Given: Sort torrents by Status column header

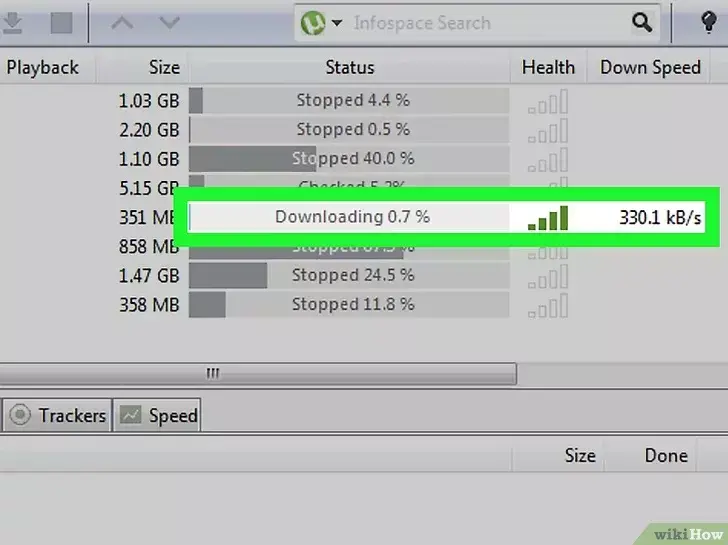Looking at the screenshot, I should pyautogui.click(x=349, y=68).
